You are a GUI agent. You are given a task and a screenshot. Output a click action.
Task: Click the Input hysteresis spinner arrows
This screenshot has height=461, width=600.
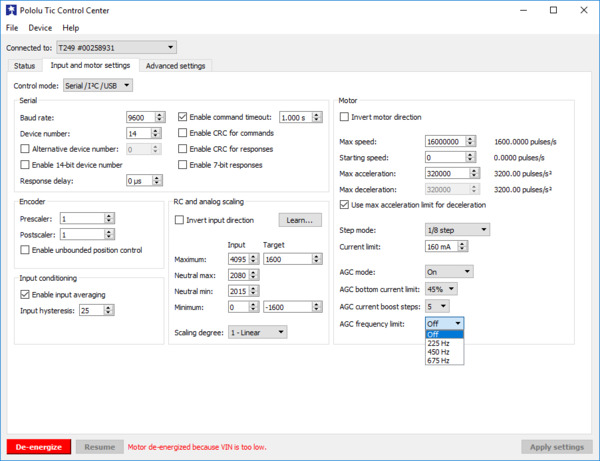point(109,310)
